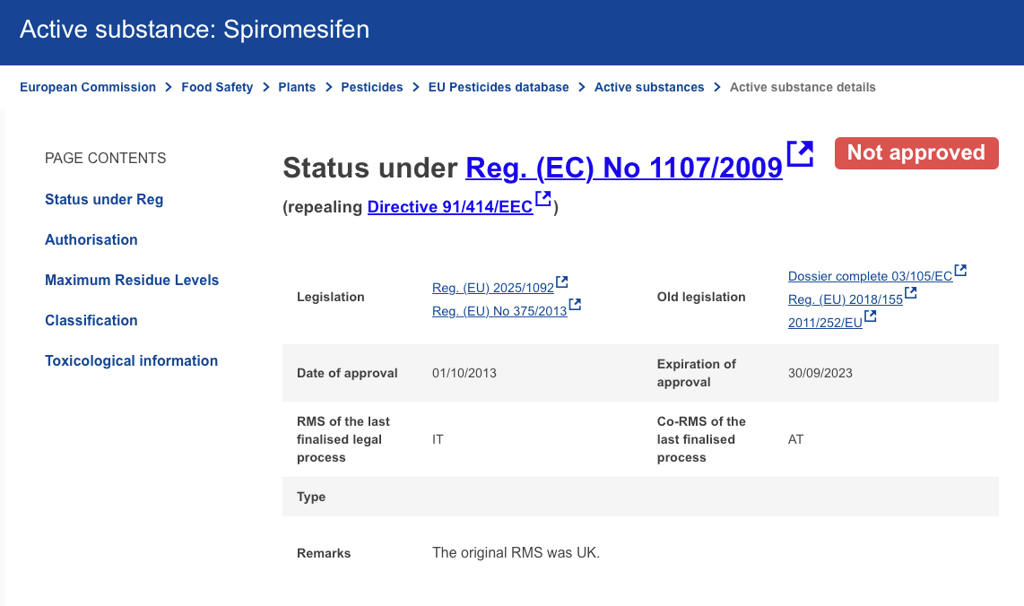Open the Reg. (EU) 2025/1092 legislation link
This screenshot has height=606, width=1024.
(493, 288)
